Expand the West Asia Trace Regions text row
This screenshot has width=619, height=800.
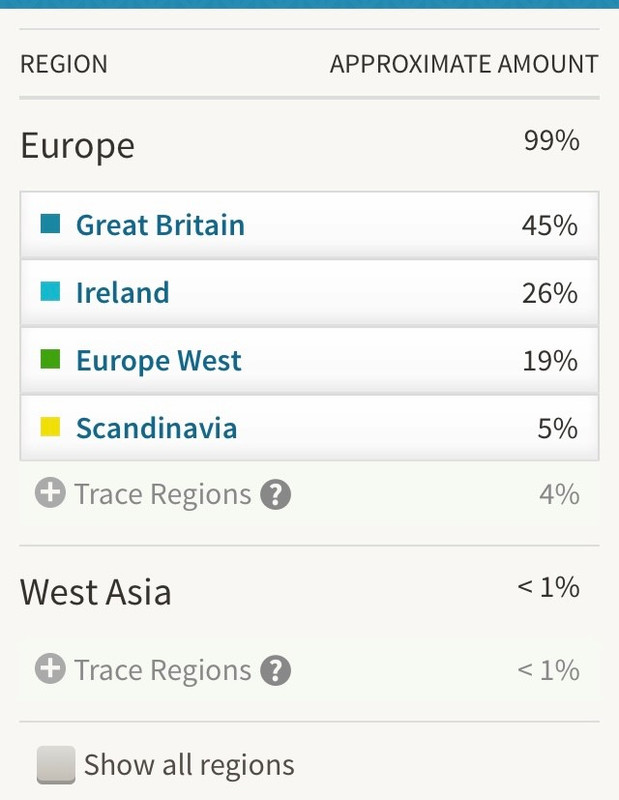pyautogui.click(x=309, y=670)
